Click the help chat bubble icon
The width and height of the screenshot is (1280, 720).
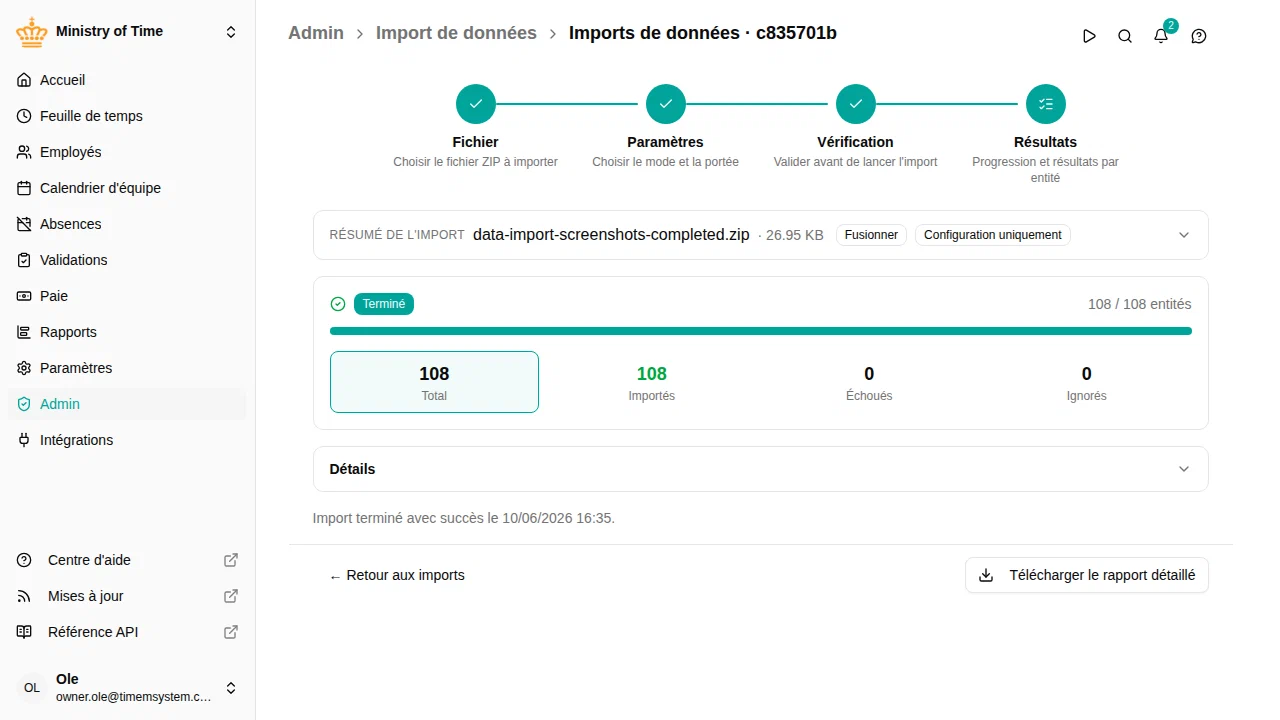pyautogui.click(x=1199, y=36)
